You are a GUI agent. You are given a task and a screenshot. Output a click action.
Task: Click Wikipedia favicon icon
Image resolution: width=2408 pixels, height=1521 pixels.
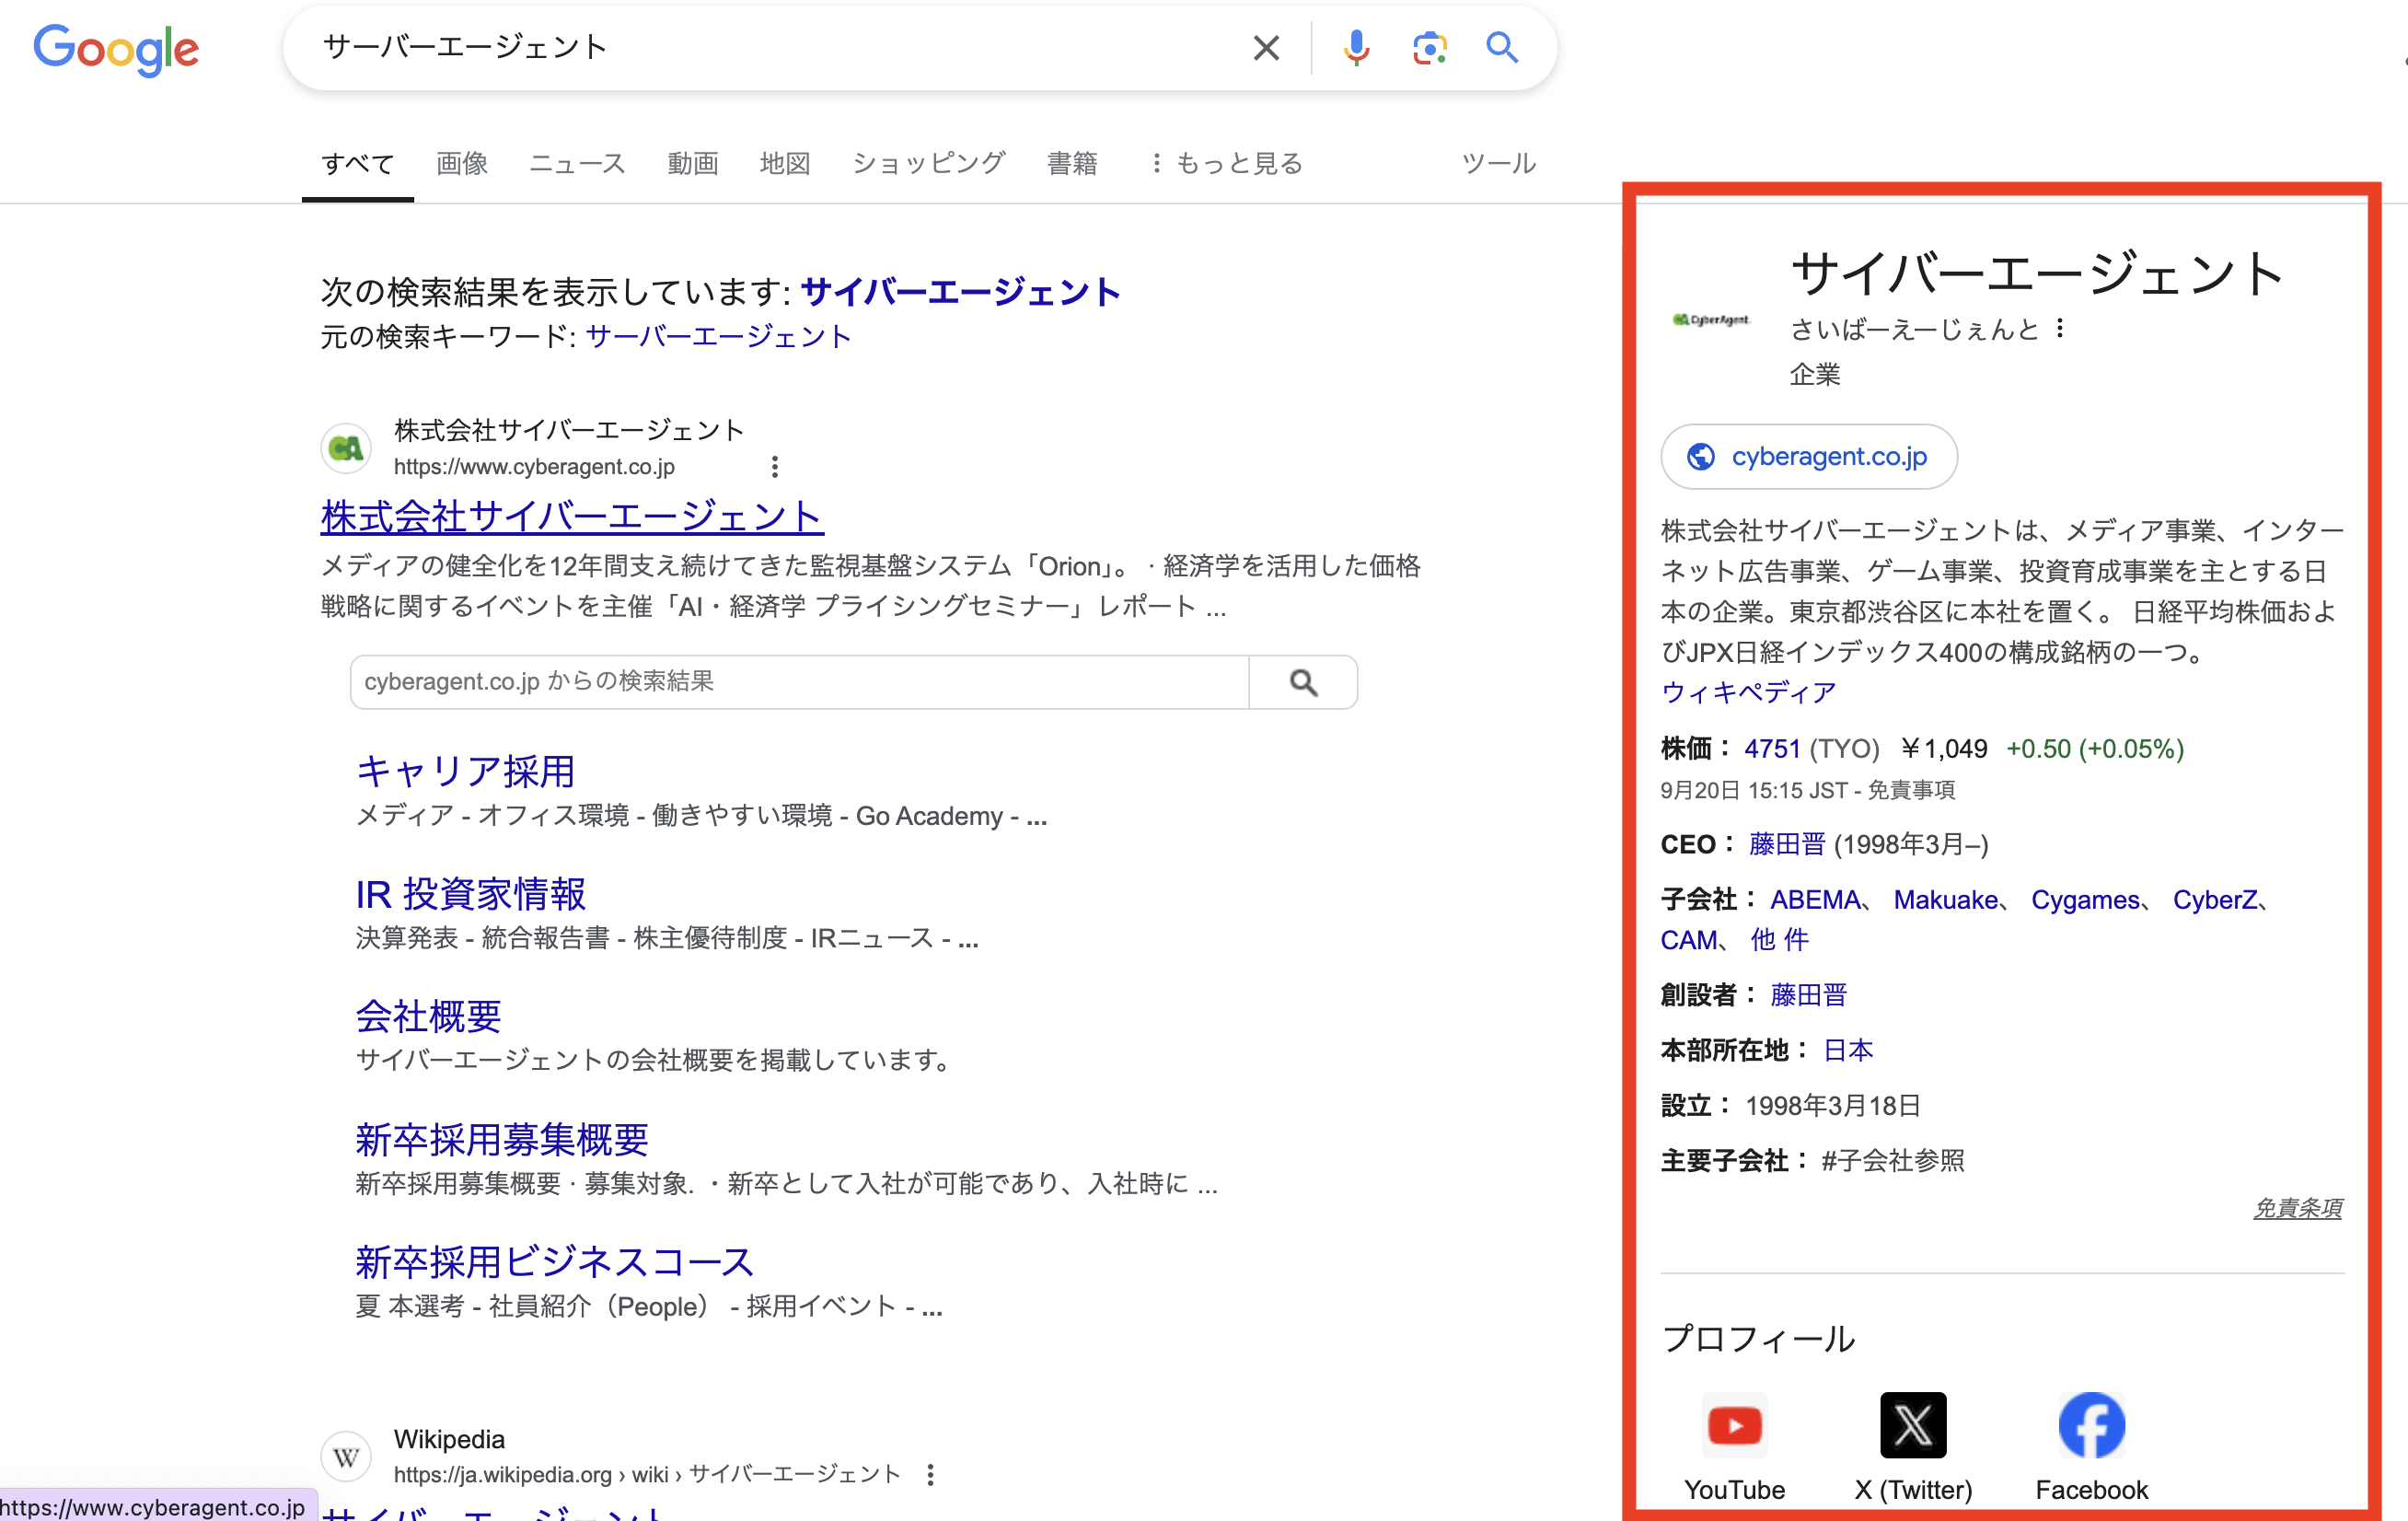(346, 1456)
